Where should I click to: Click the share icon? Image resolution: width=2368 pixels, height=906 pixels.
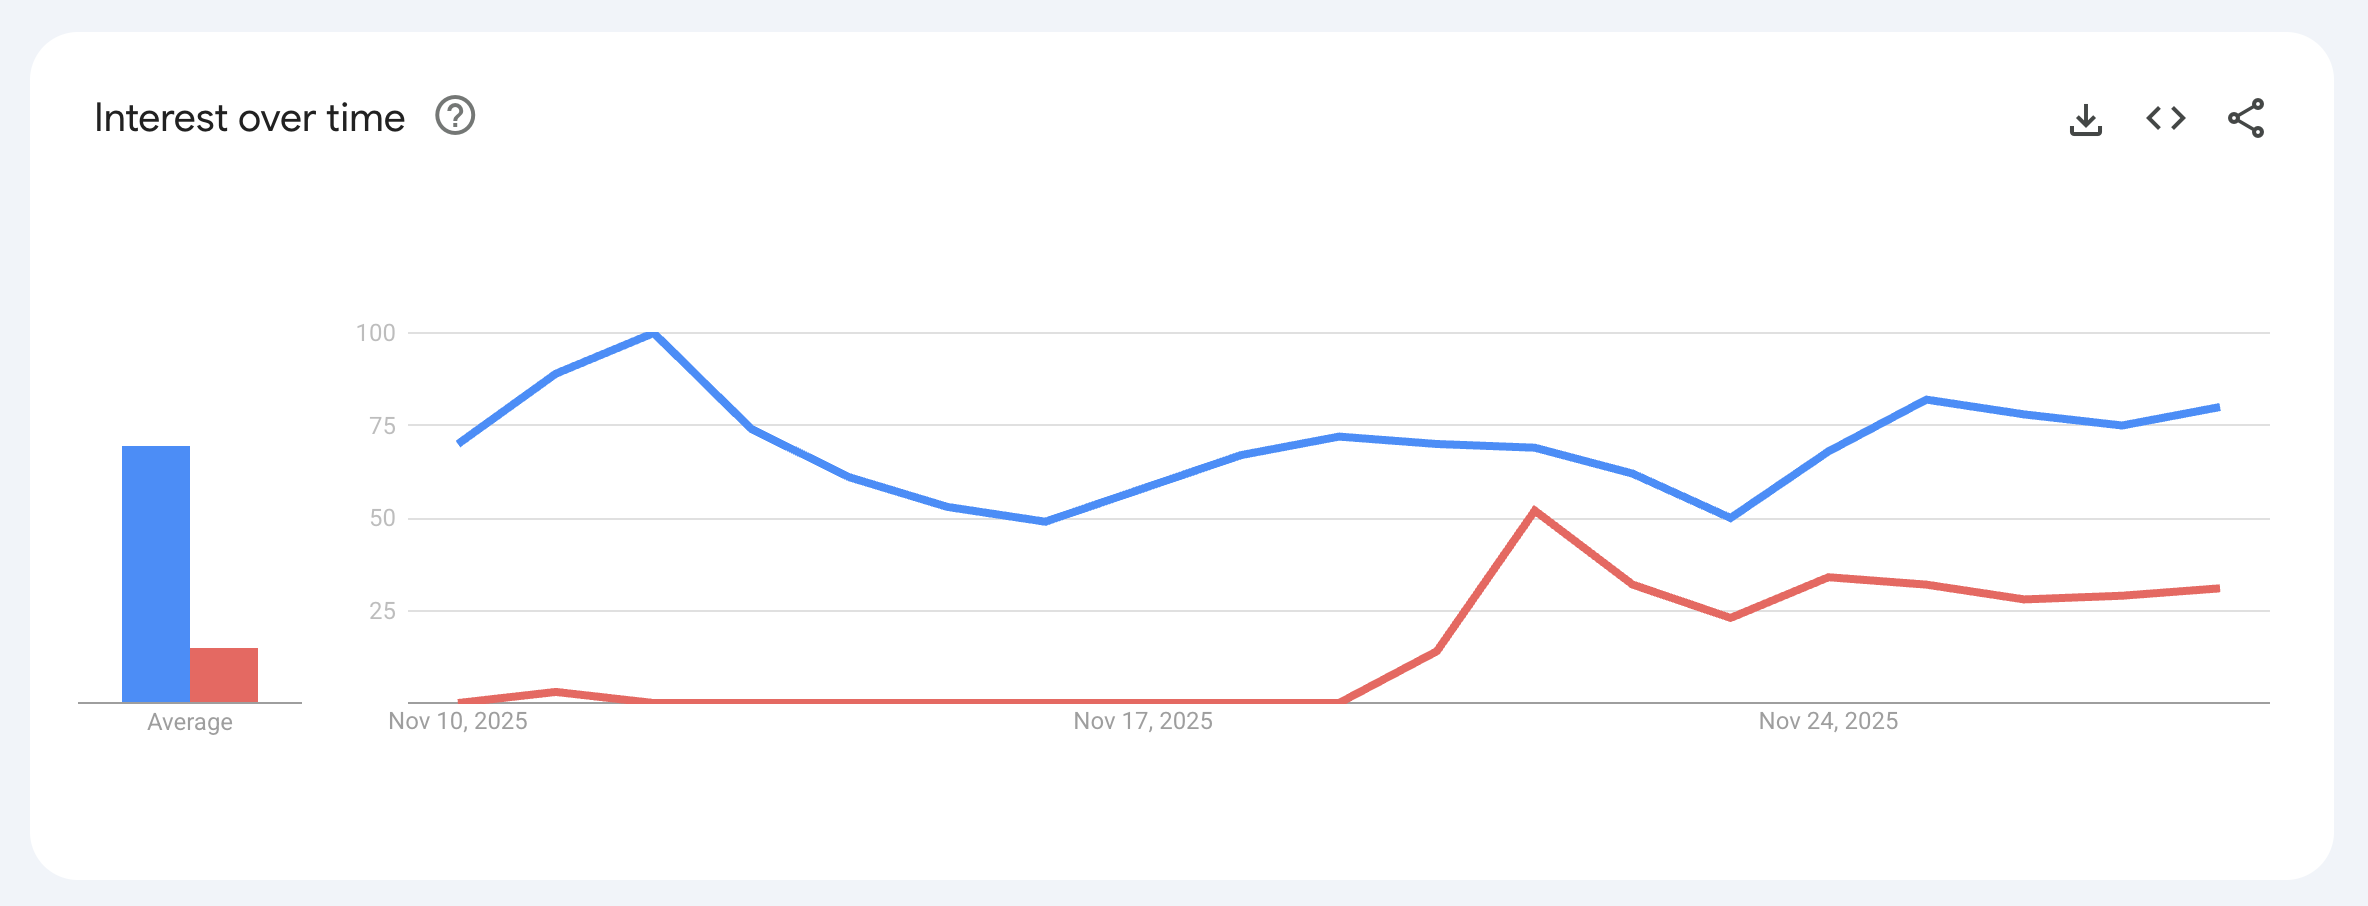[2245, 118]
